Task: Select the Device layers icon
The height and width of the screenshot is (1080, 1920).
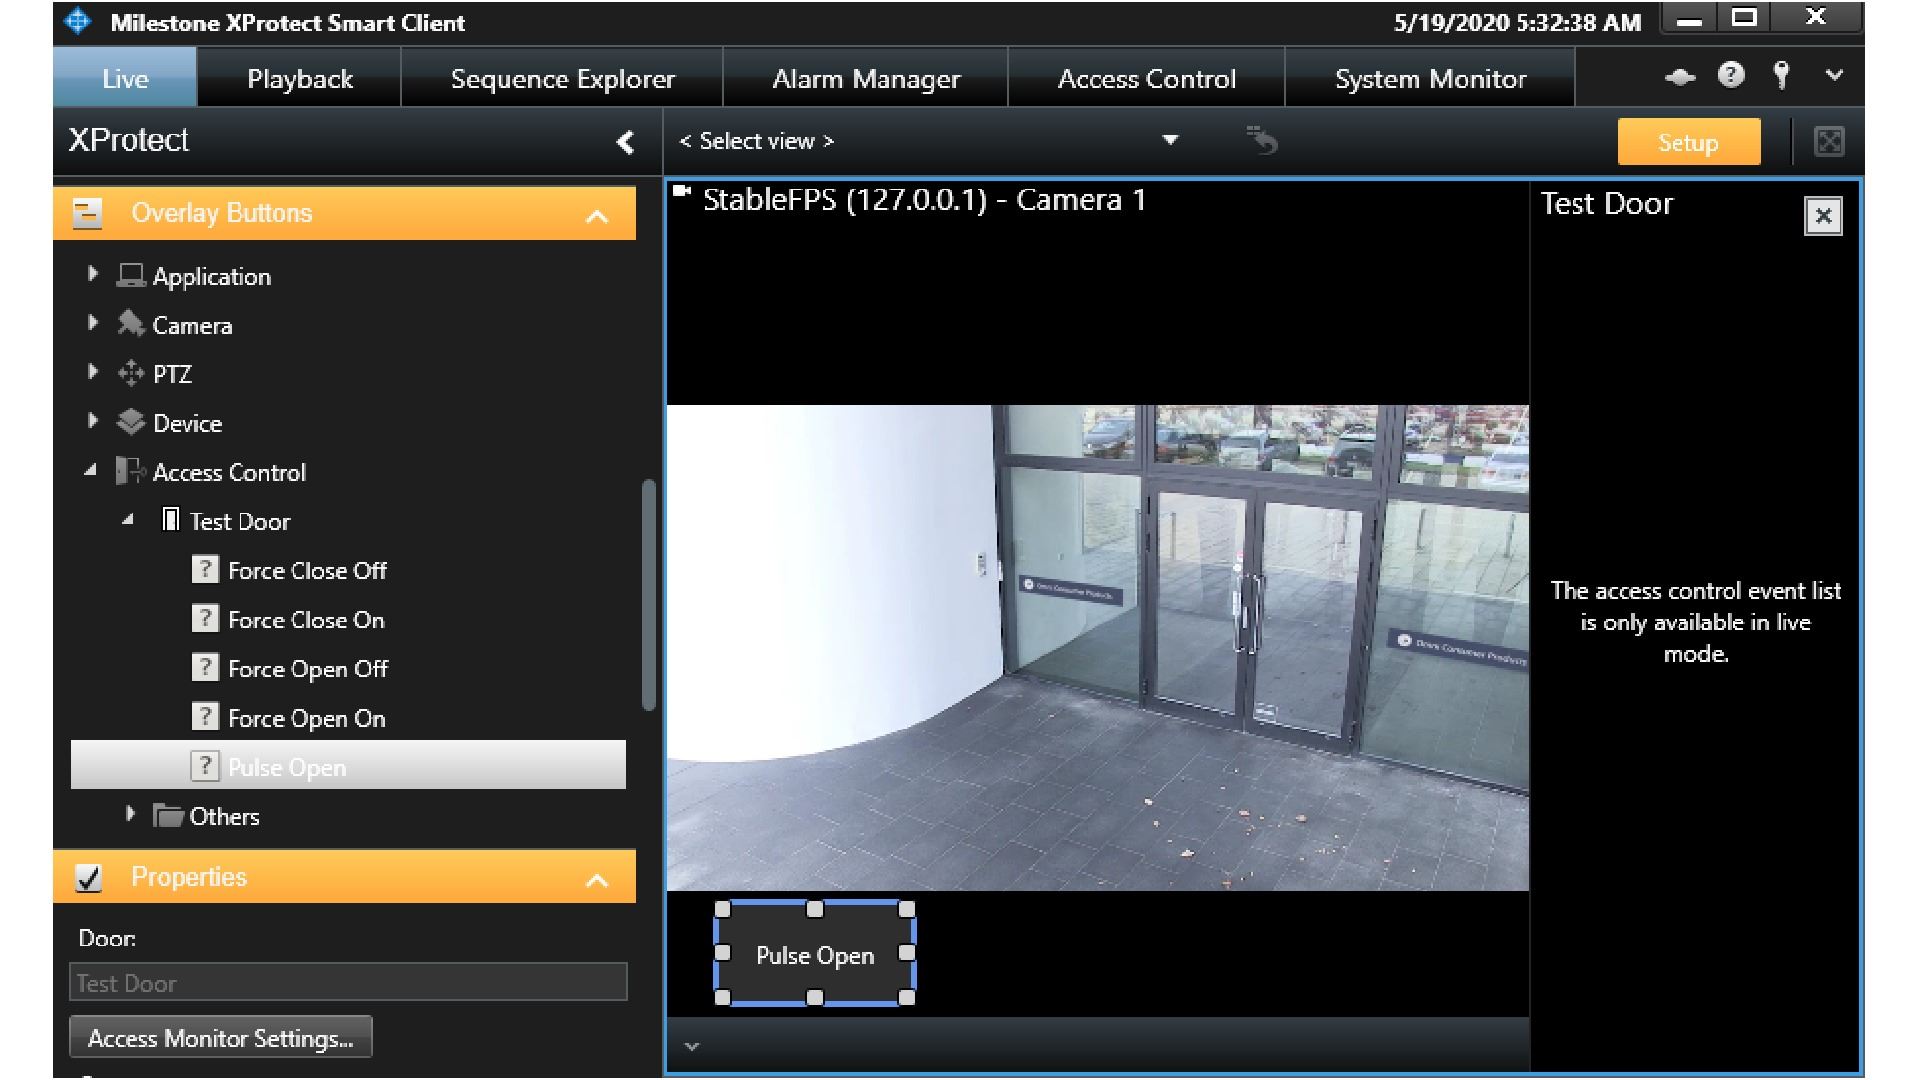Action: pos(131,422)
